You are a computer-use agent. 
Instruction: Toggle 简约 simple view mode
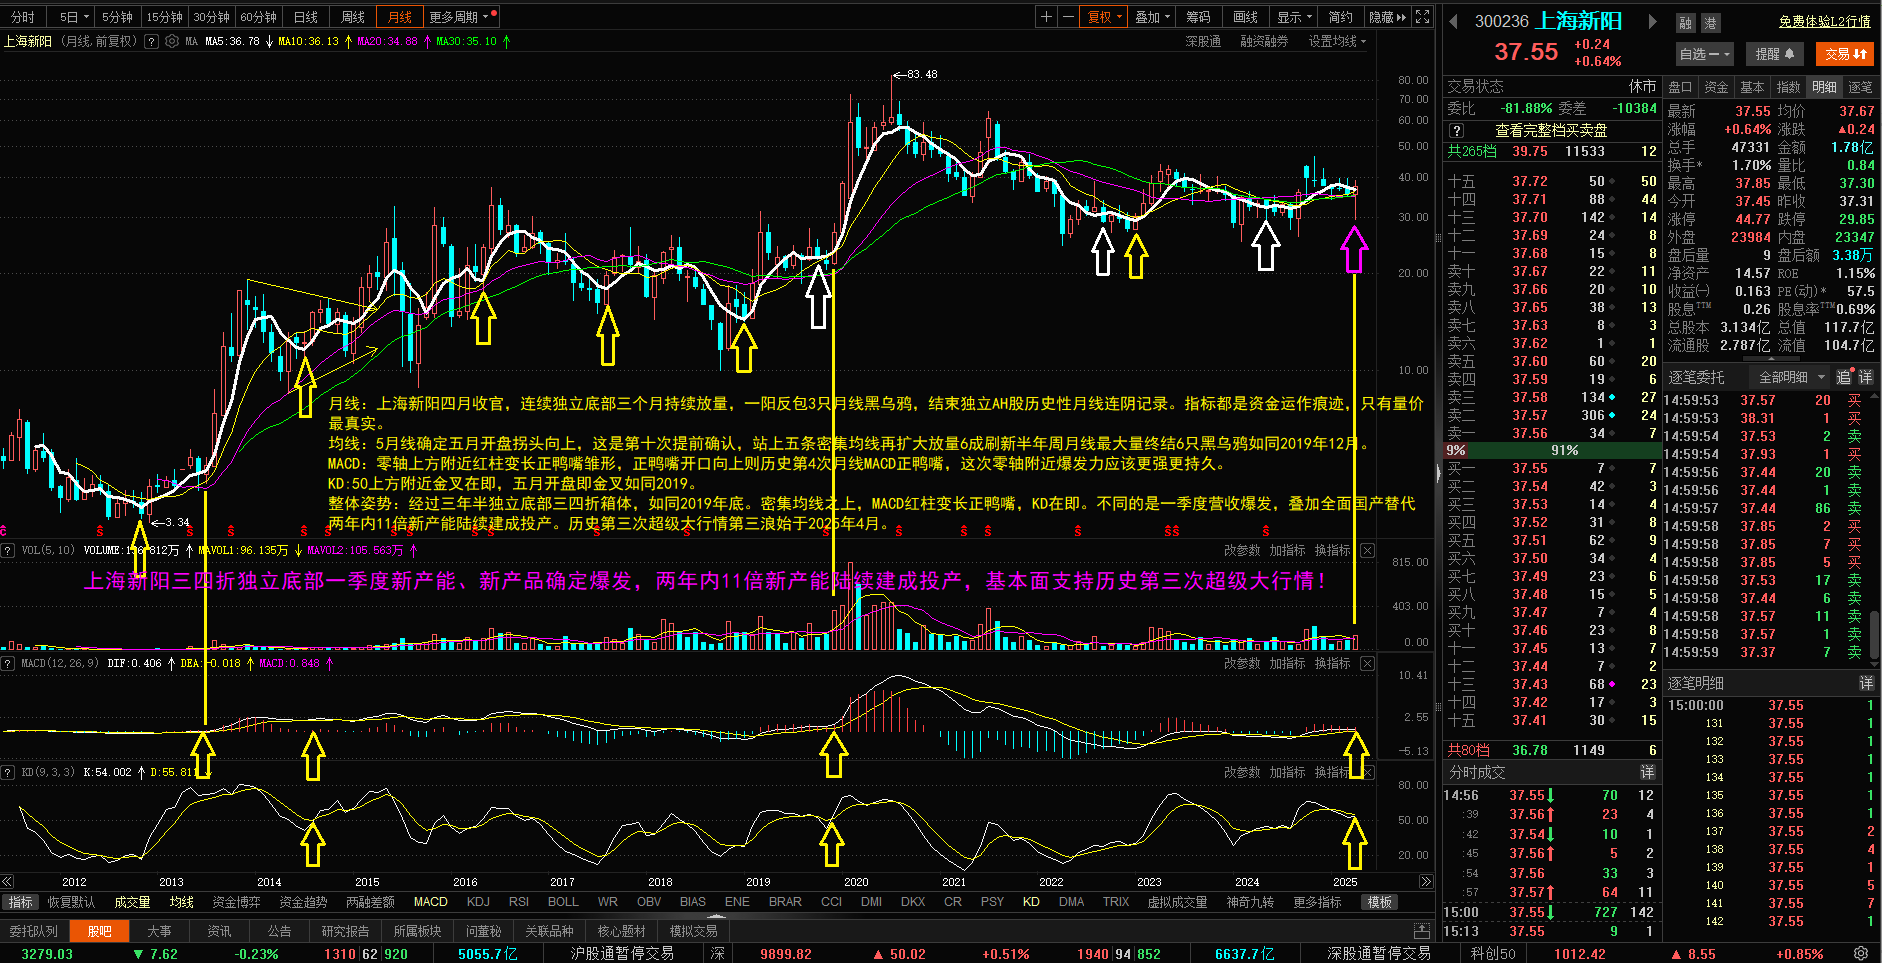1341,17
